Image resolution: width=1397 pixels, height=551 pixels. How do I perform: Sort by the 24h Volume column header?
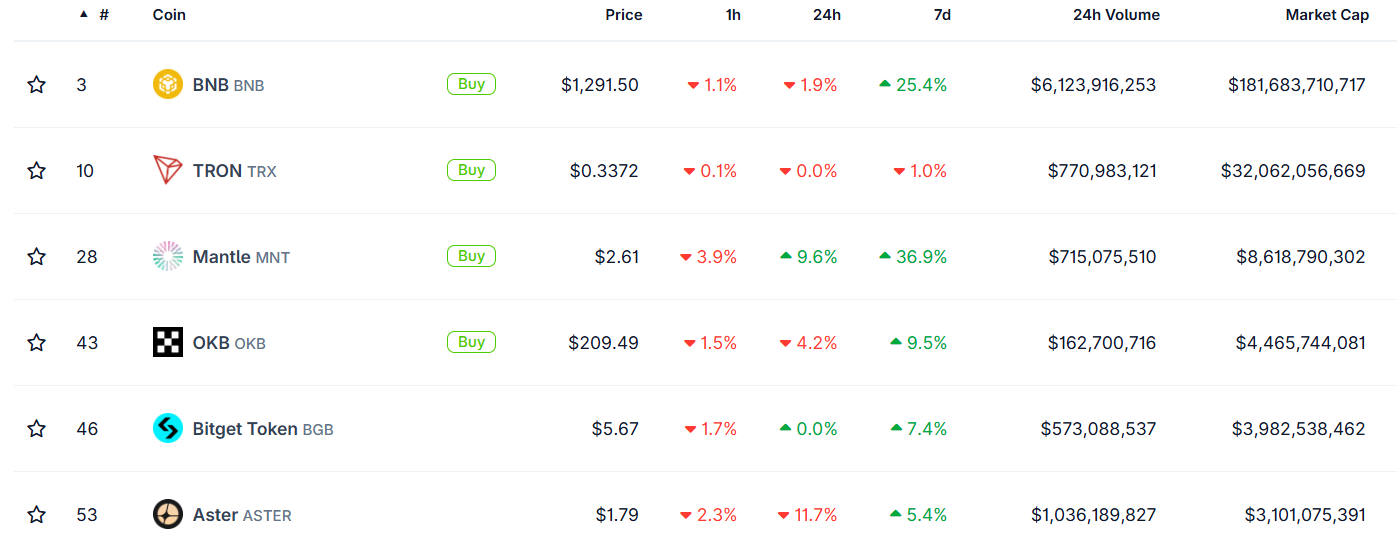[1116, 15]
